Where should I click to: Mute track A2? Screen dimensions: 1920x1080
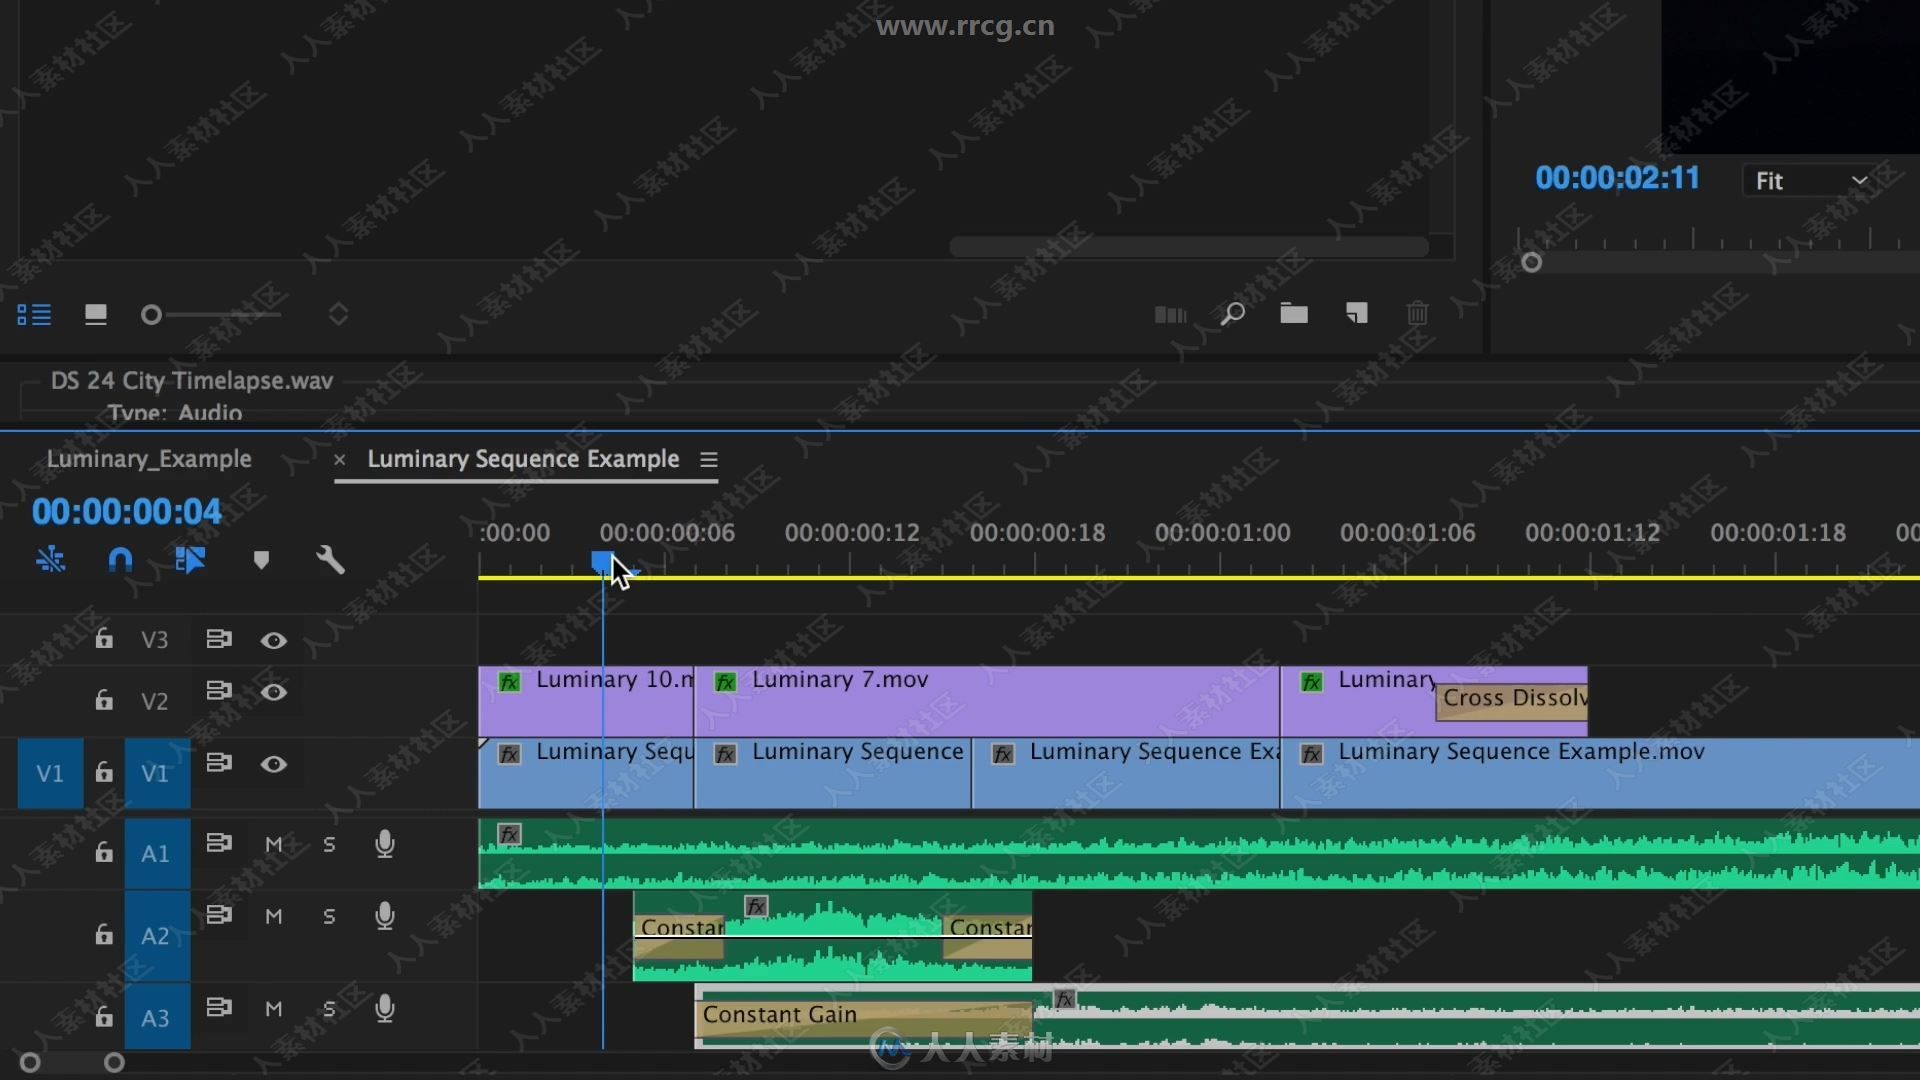pos(274,917)
